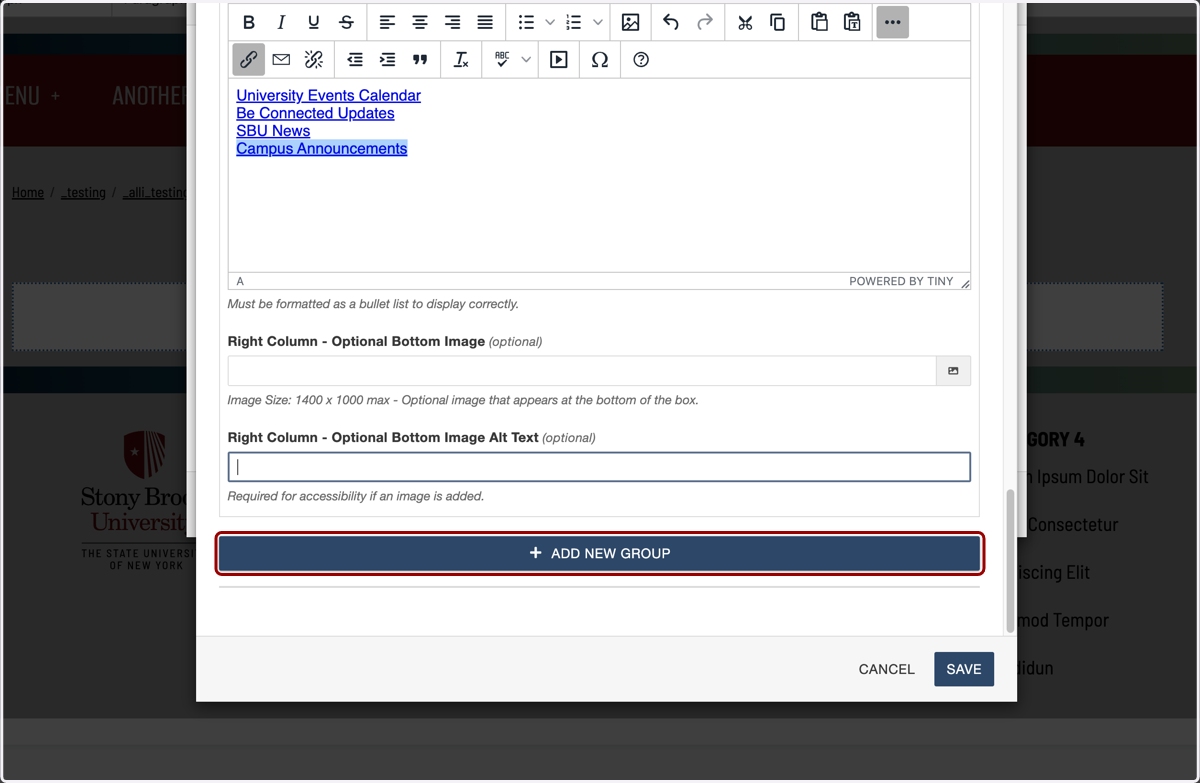Click the dialog vertical scrollbar
The height and width of the screenshot is (783, 1200).
click(x=1010, y=560)
